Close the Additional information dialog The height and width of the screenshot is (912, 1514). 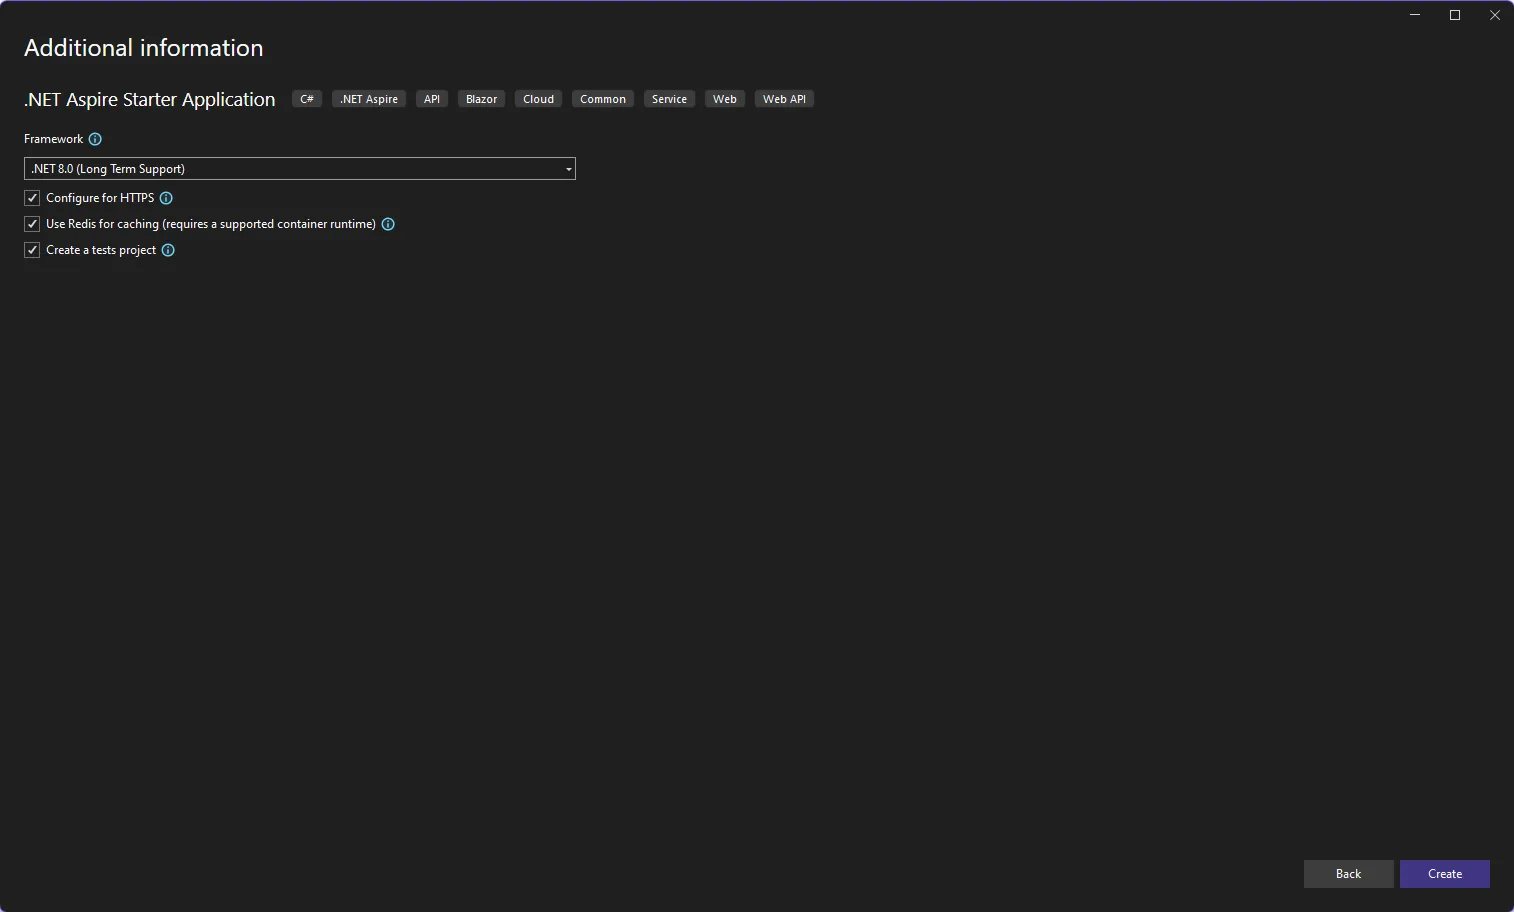(x=1495, y=15)
